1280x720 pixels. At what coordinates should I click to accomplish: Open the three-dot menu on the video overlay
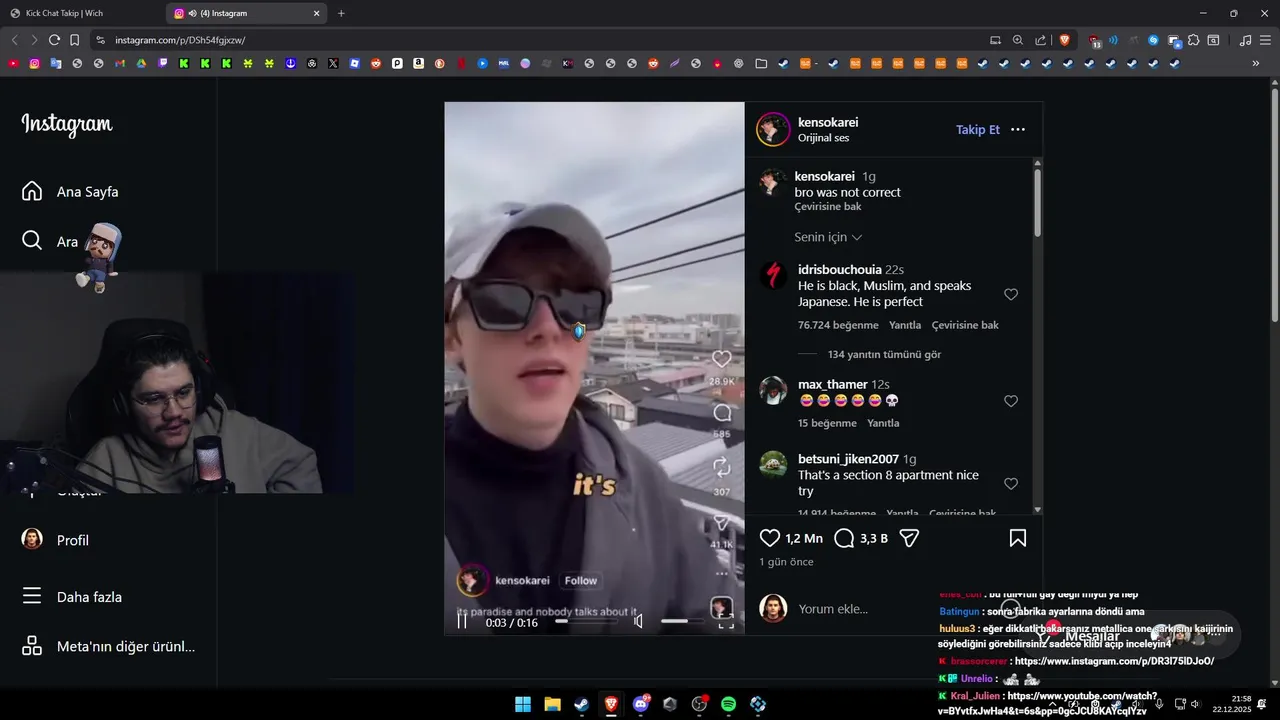coord(721,574)
